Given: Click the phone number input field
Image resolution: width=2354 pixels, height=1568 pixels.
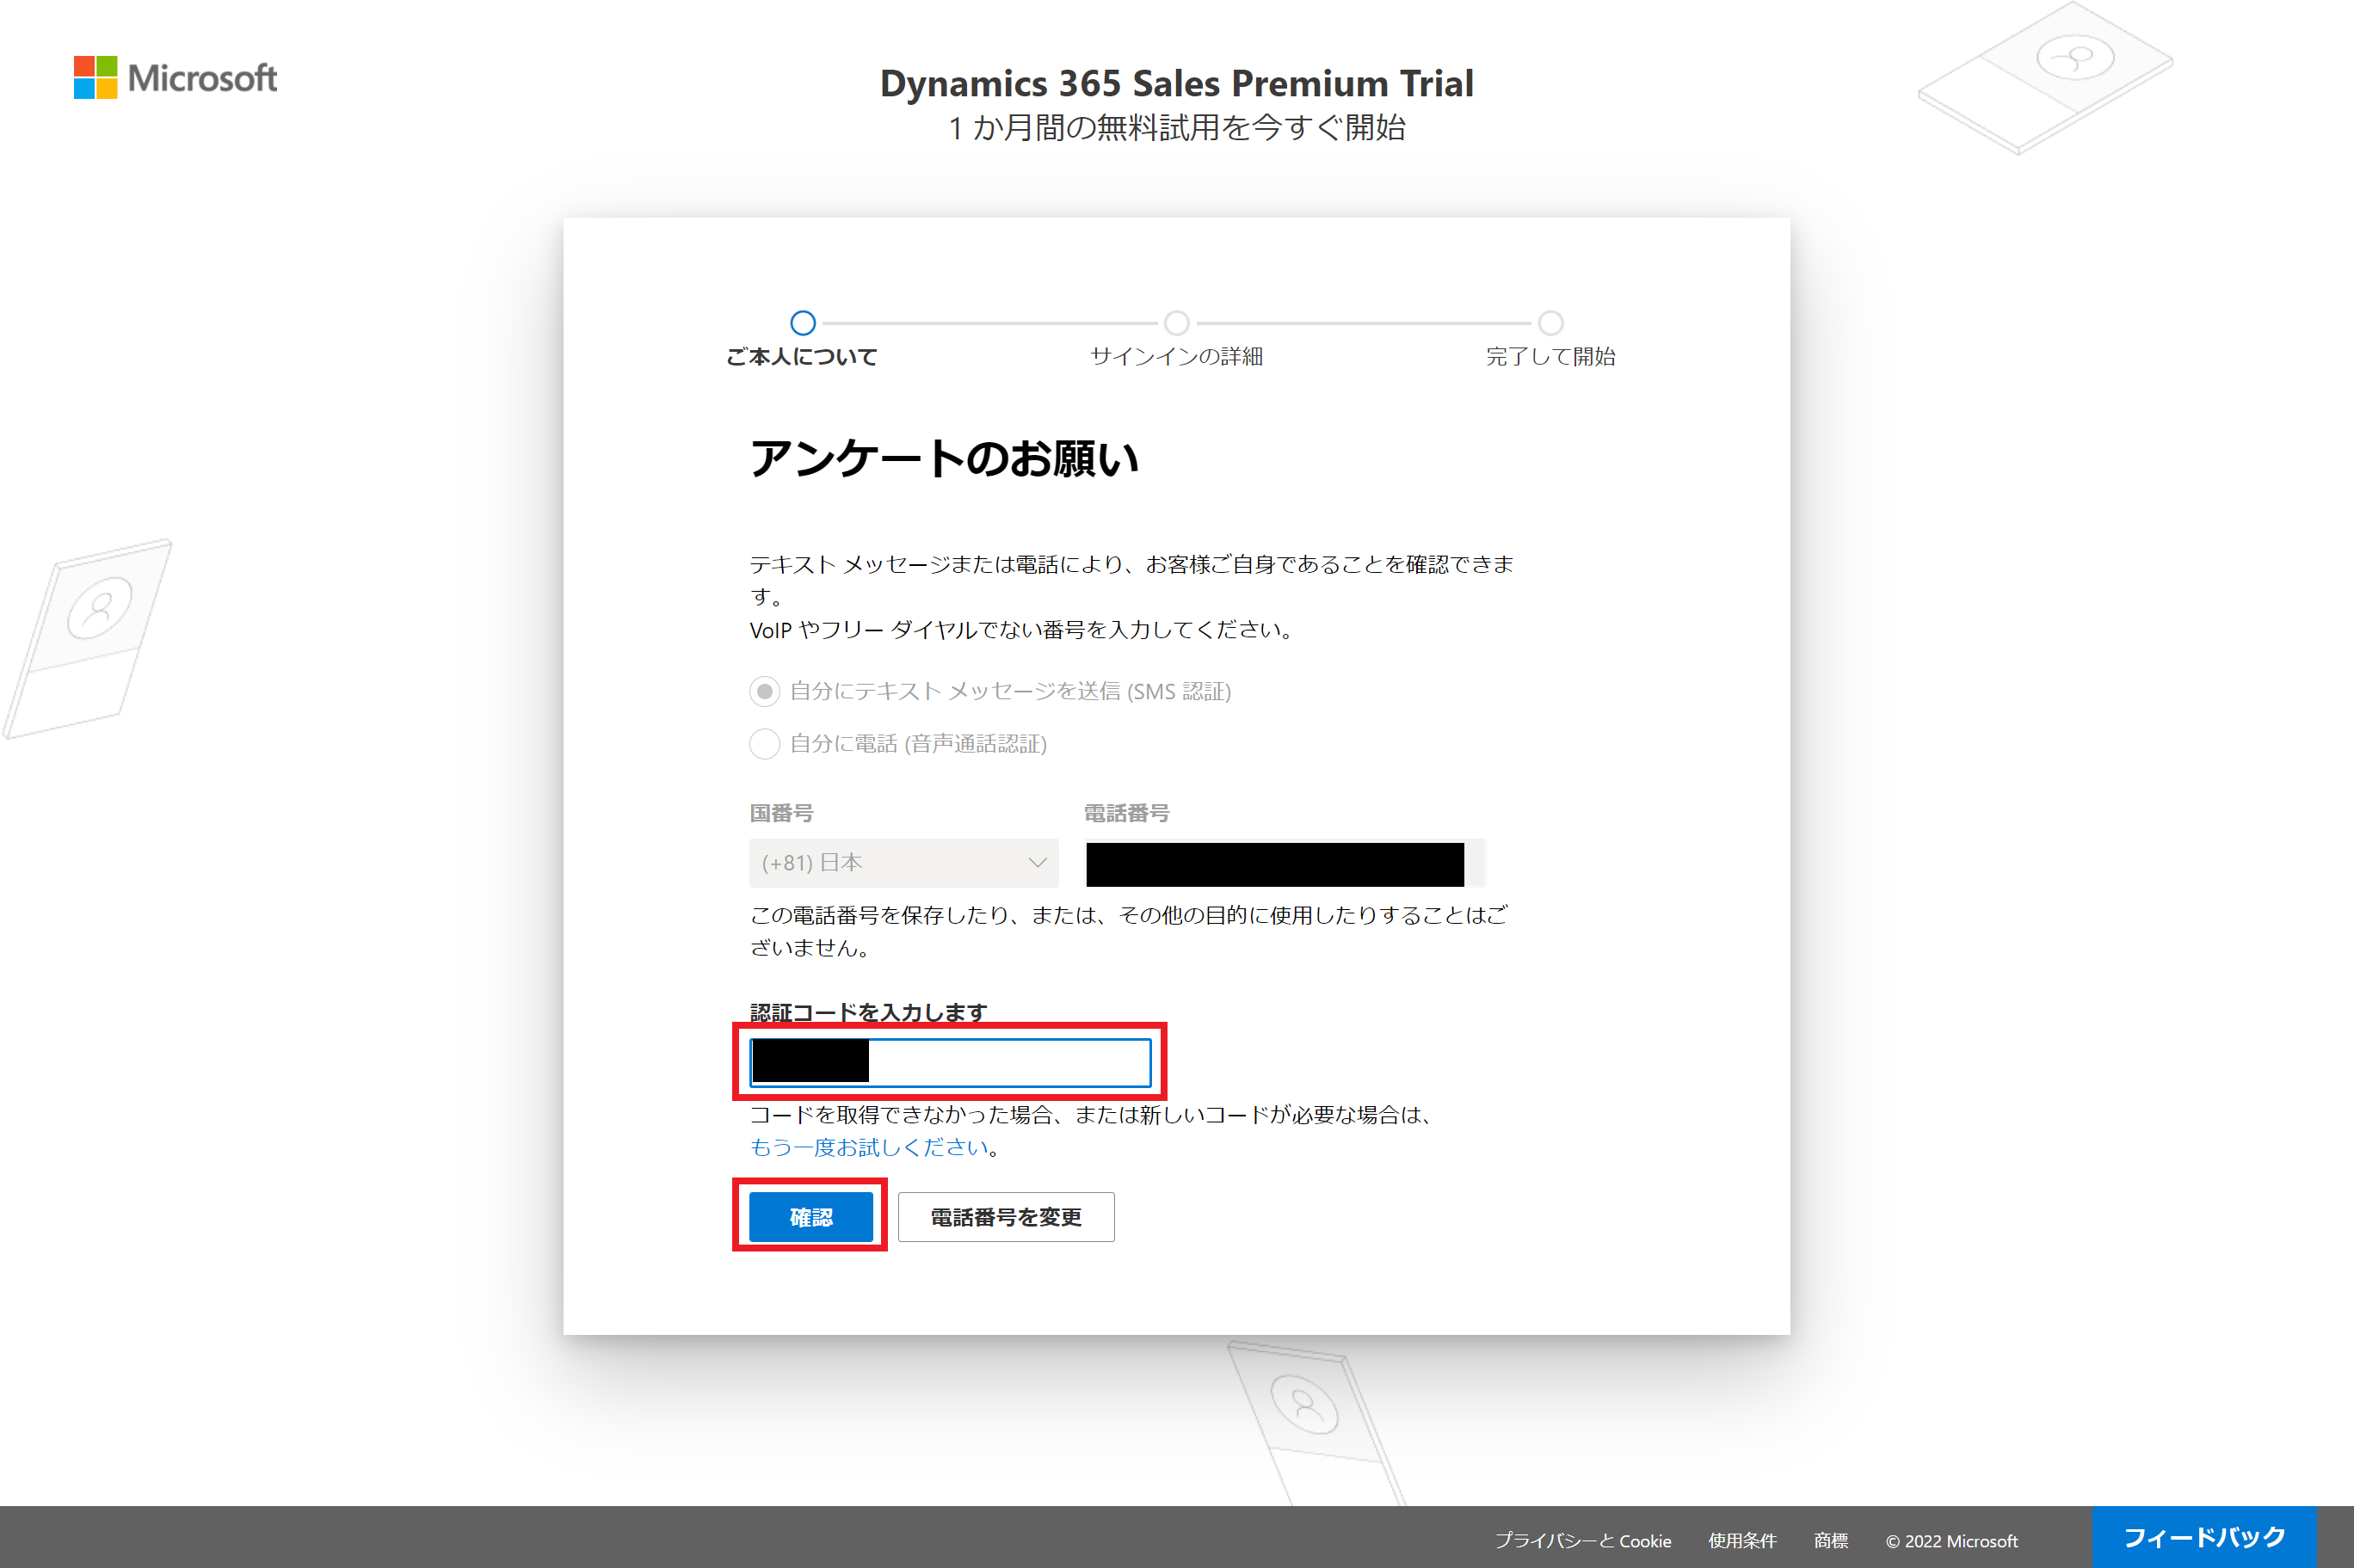Looking at the screenshot, I should 1285,862.
